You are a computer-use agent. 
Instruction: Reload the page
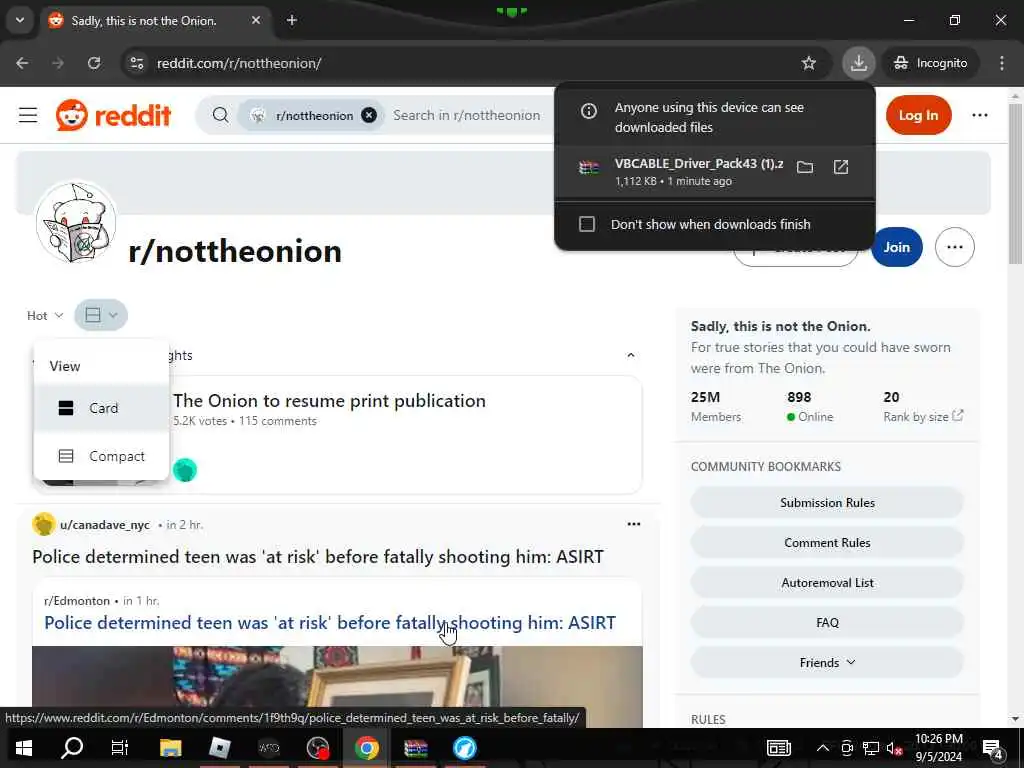(94, 63)
